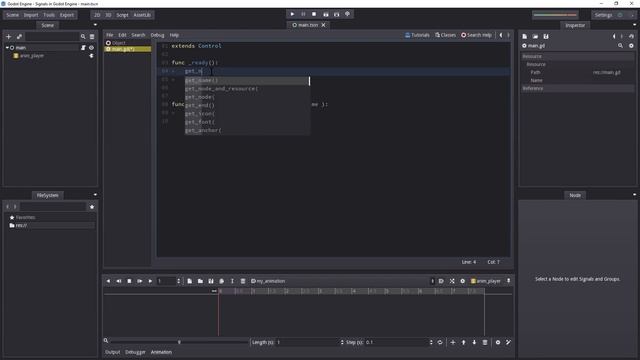This screenshot has width=640, height=360.
Task: Open script editor Help menu
Action: (174, 35)
